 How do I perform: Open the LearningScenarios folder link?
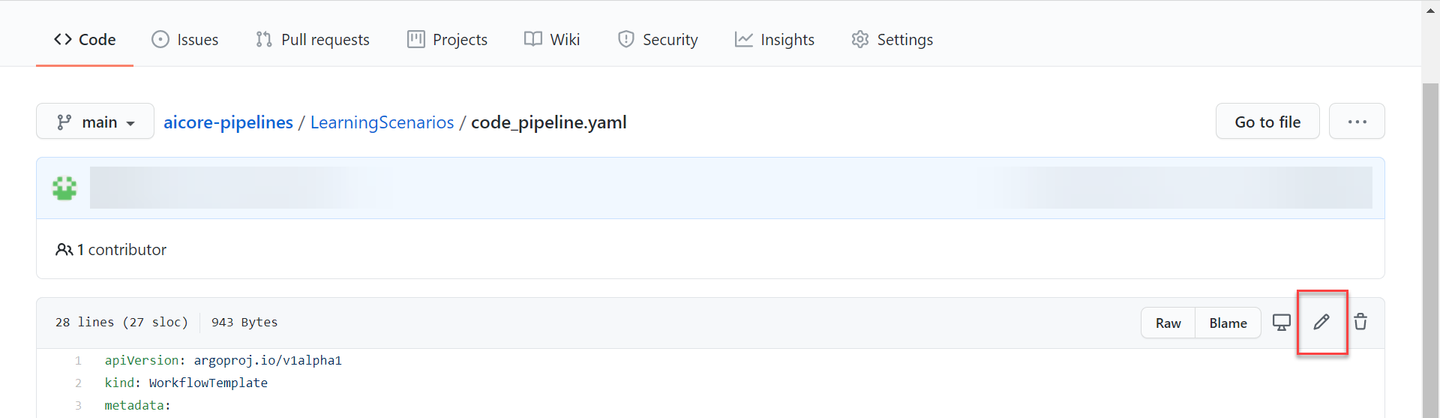[x=382, y=122]
